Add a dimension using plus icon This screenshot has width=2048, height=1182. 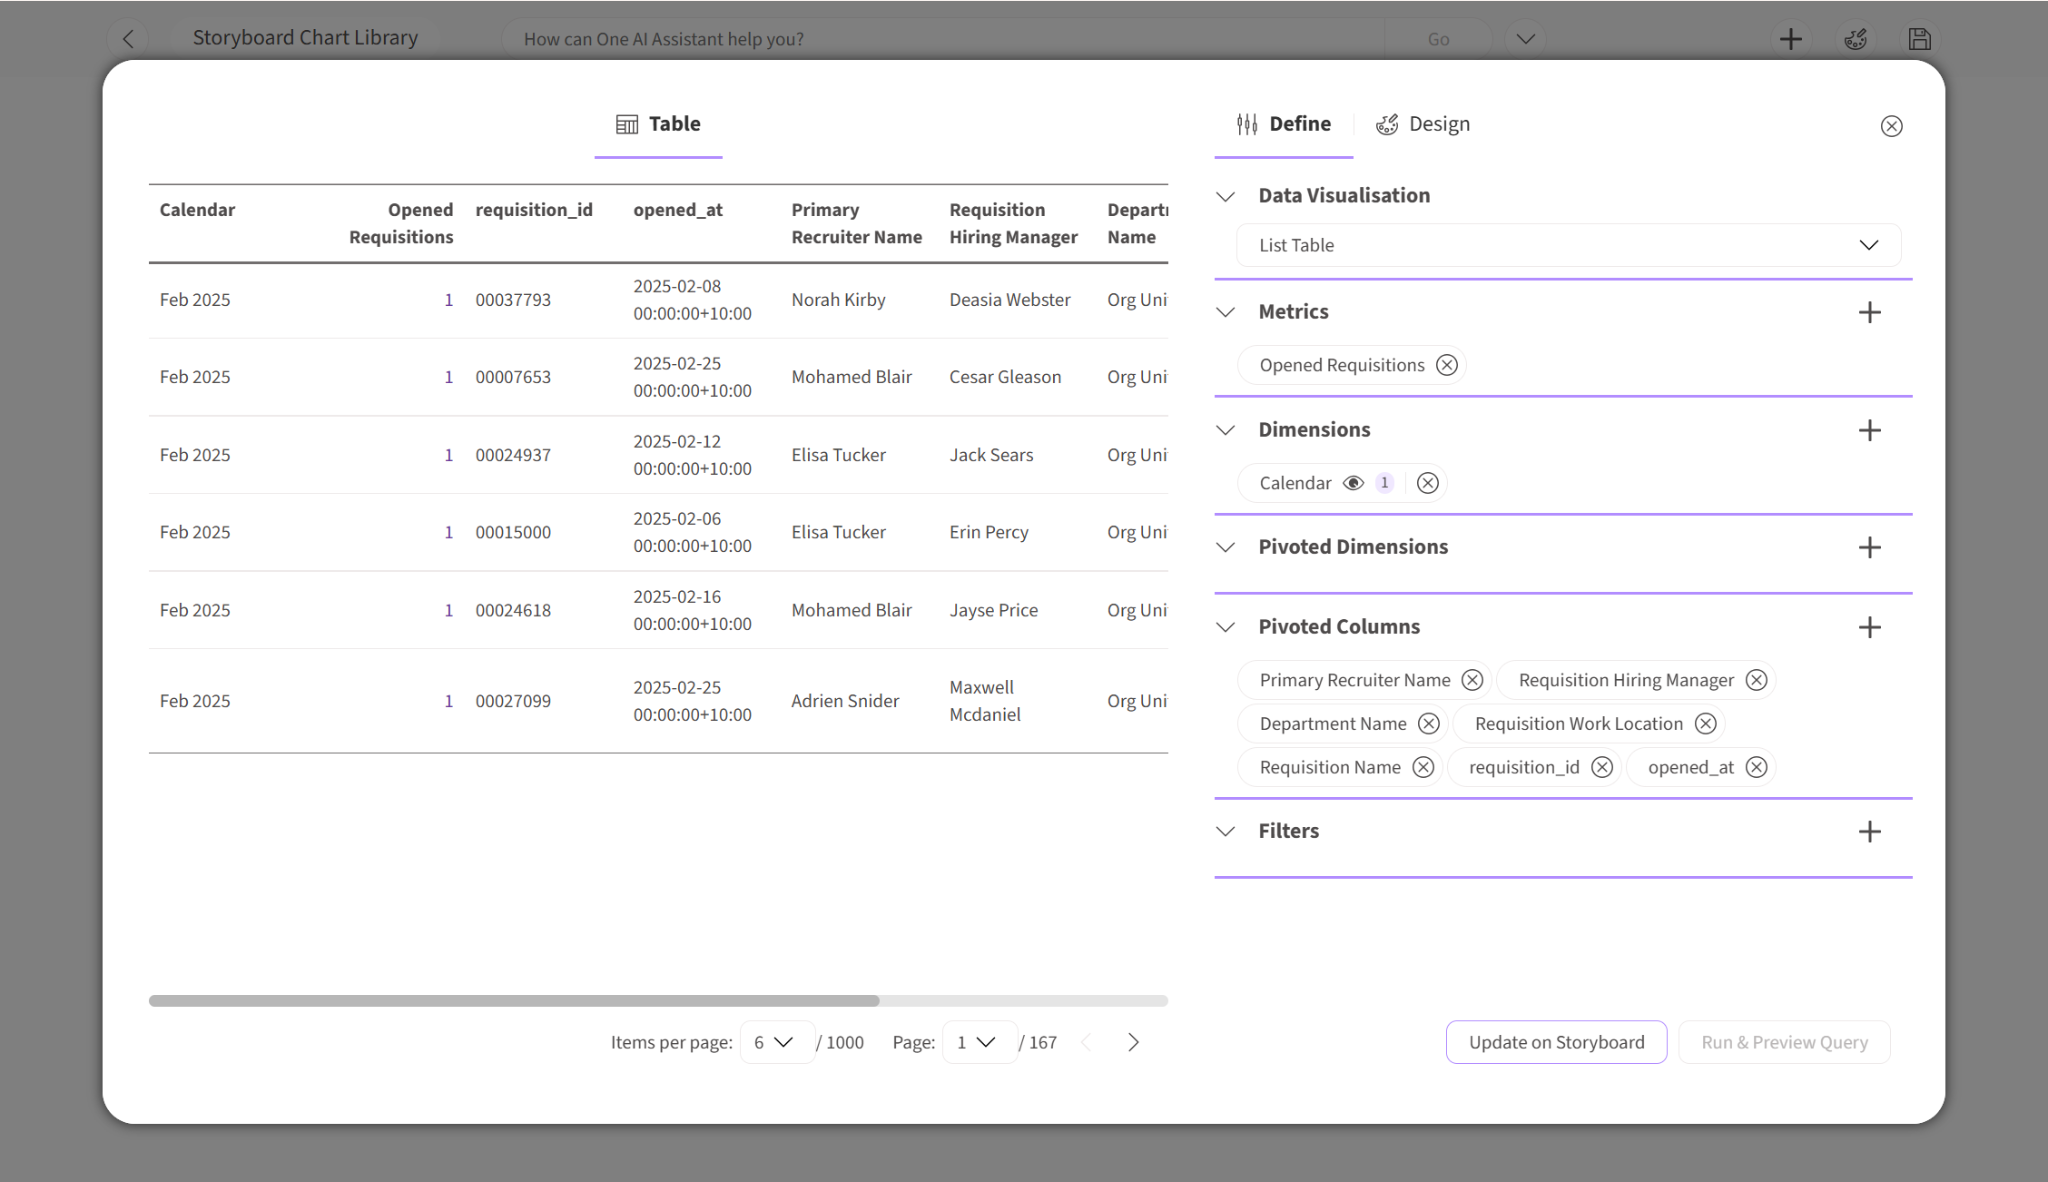coord(1869,430)
